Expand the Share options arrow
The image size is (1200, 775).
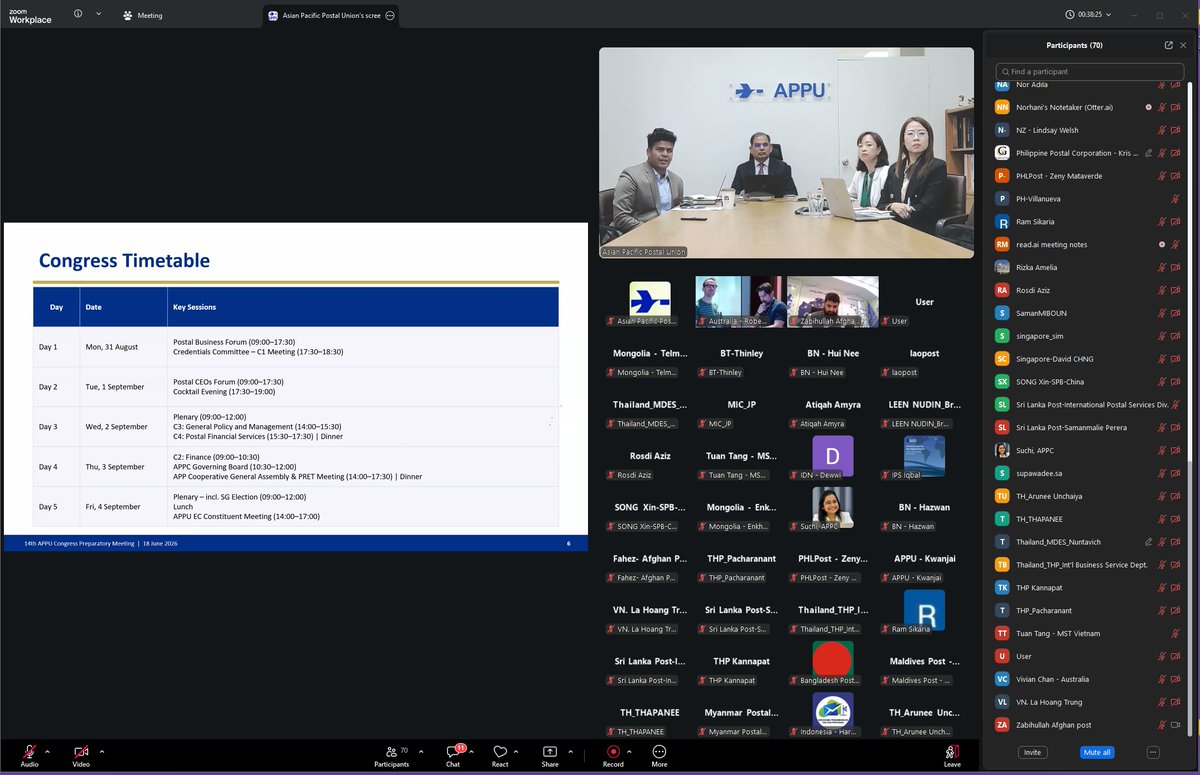pos(569,752)
